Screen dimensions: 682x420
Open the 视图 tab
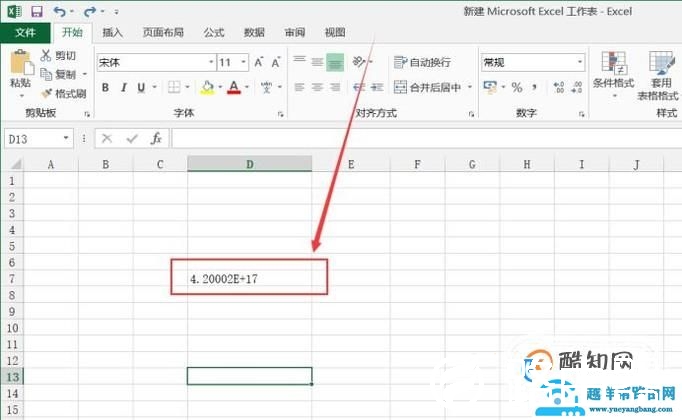(335, 33)
